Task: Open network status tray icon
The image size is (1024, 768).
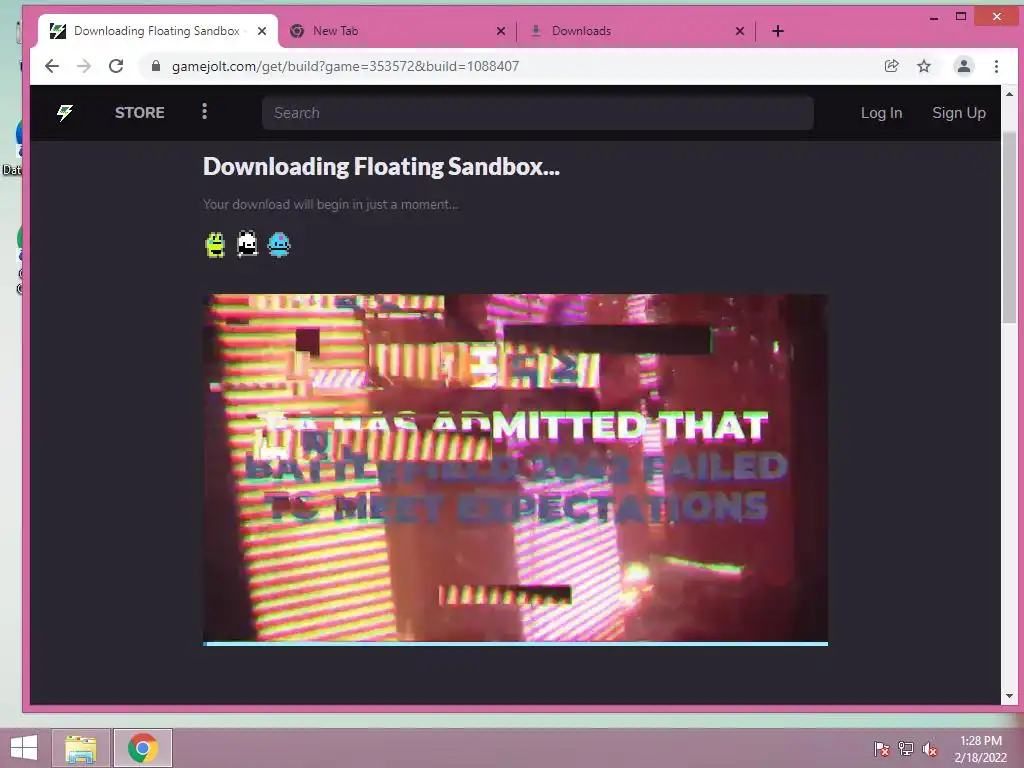Action: (906, 749)
